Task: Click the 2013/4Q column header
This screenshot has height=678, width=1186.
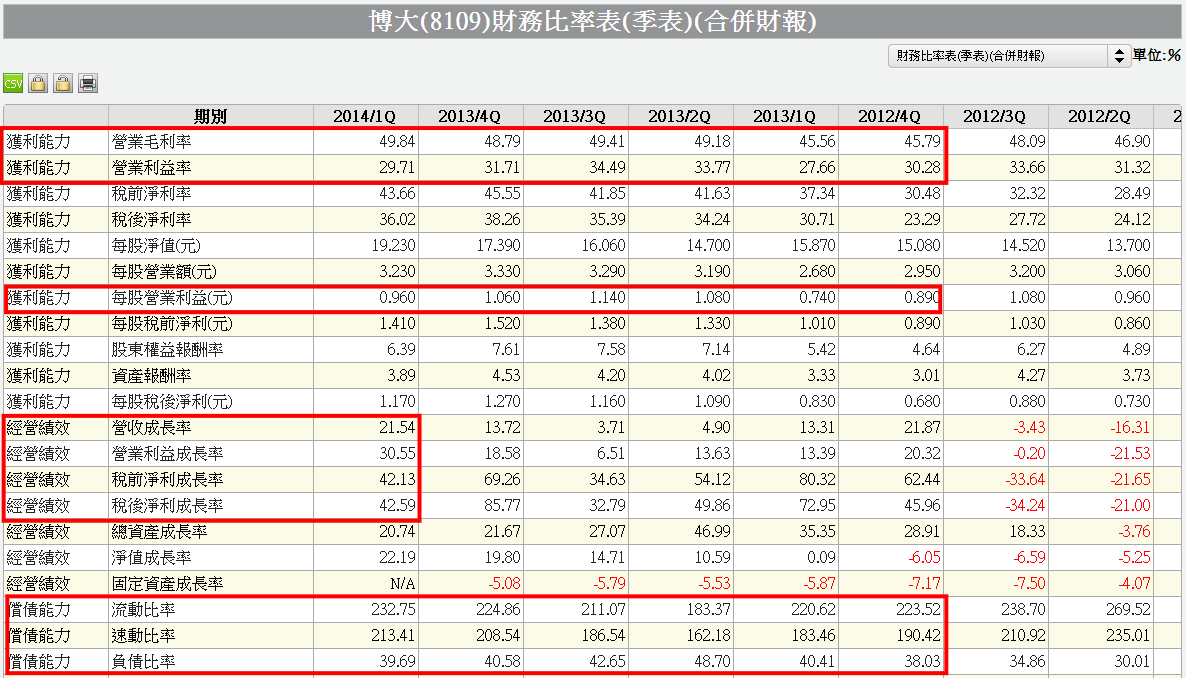Action: (x=470, y=117)
